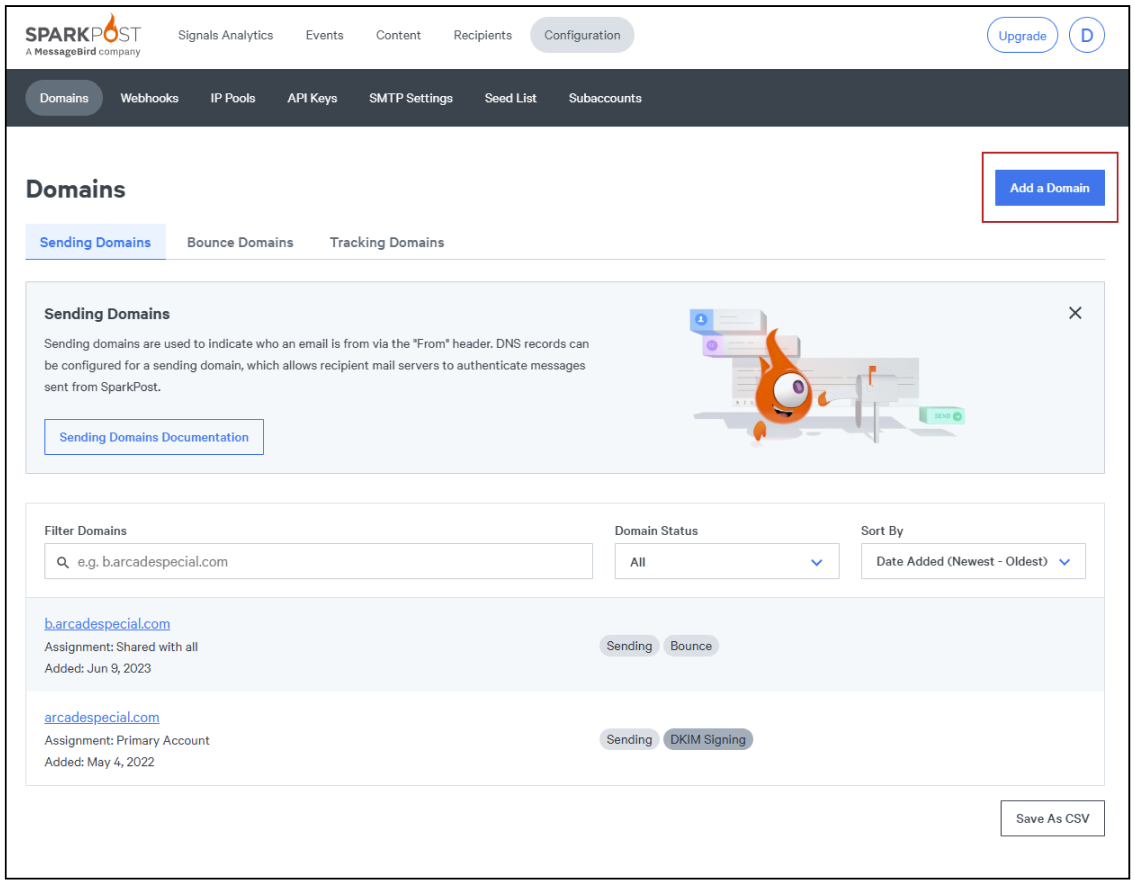Click the search magnifier in Filter Domains
Image resolution: width=1135 pixels, height=885 pixels.
coord(63,562)
